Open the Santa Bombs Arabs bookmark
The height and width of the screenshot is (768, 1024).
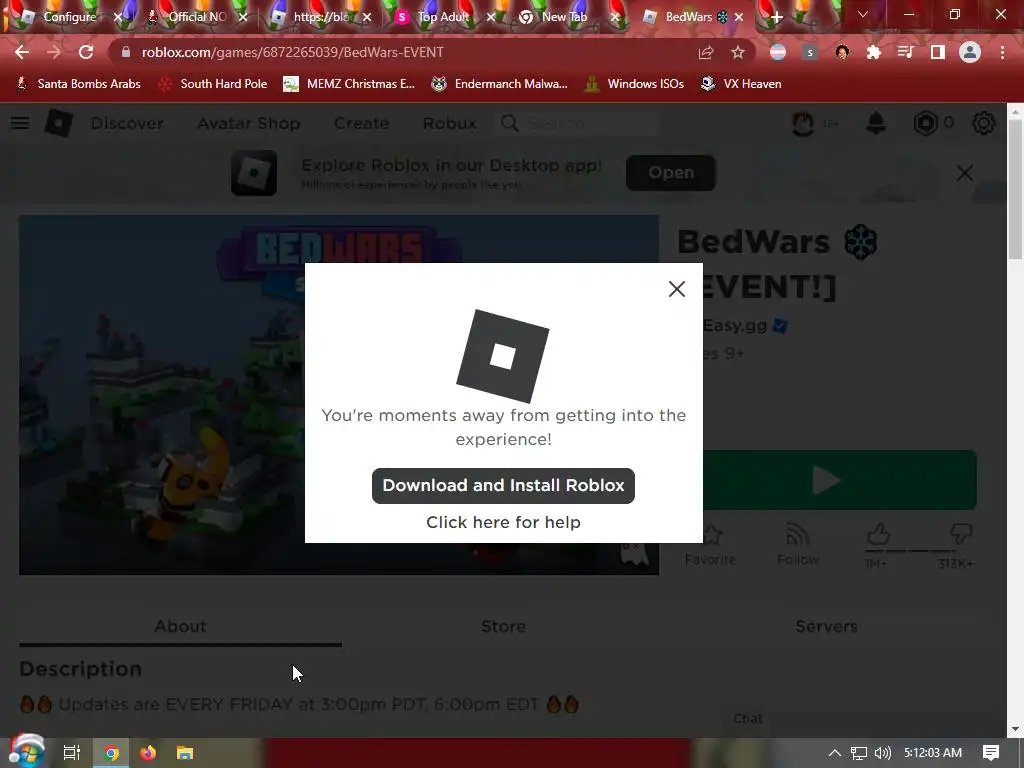coord(78,84)
